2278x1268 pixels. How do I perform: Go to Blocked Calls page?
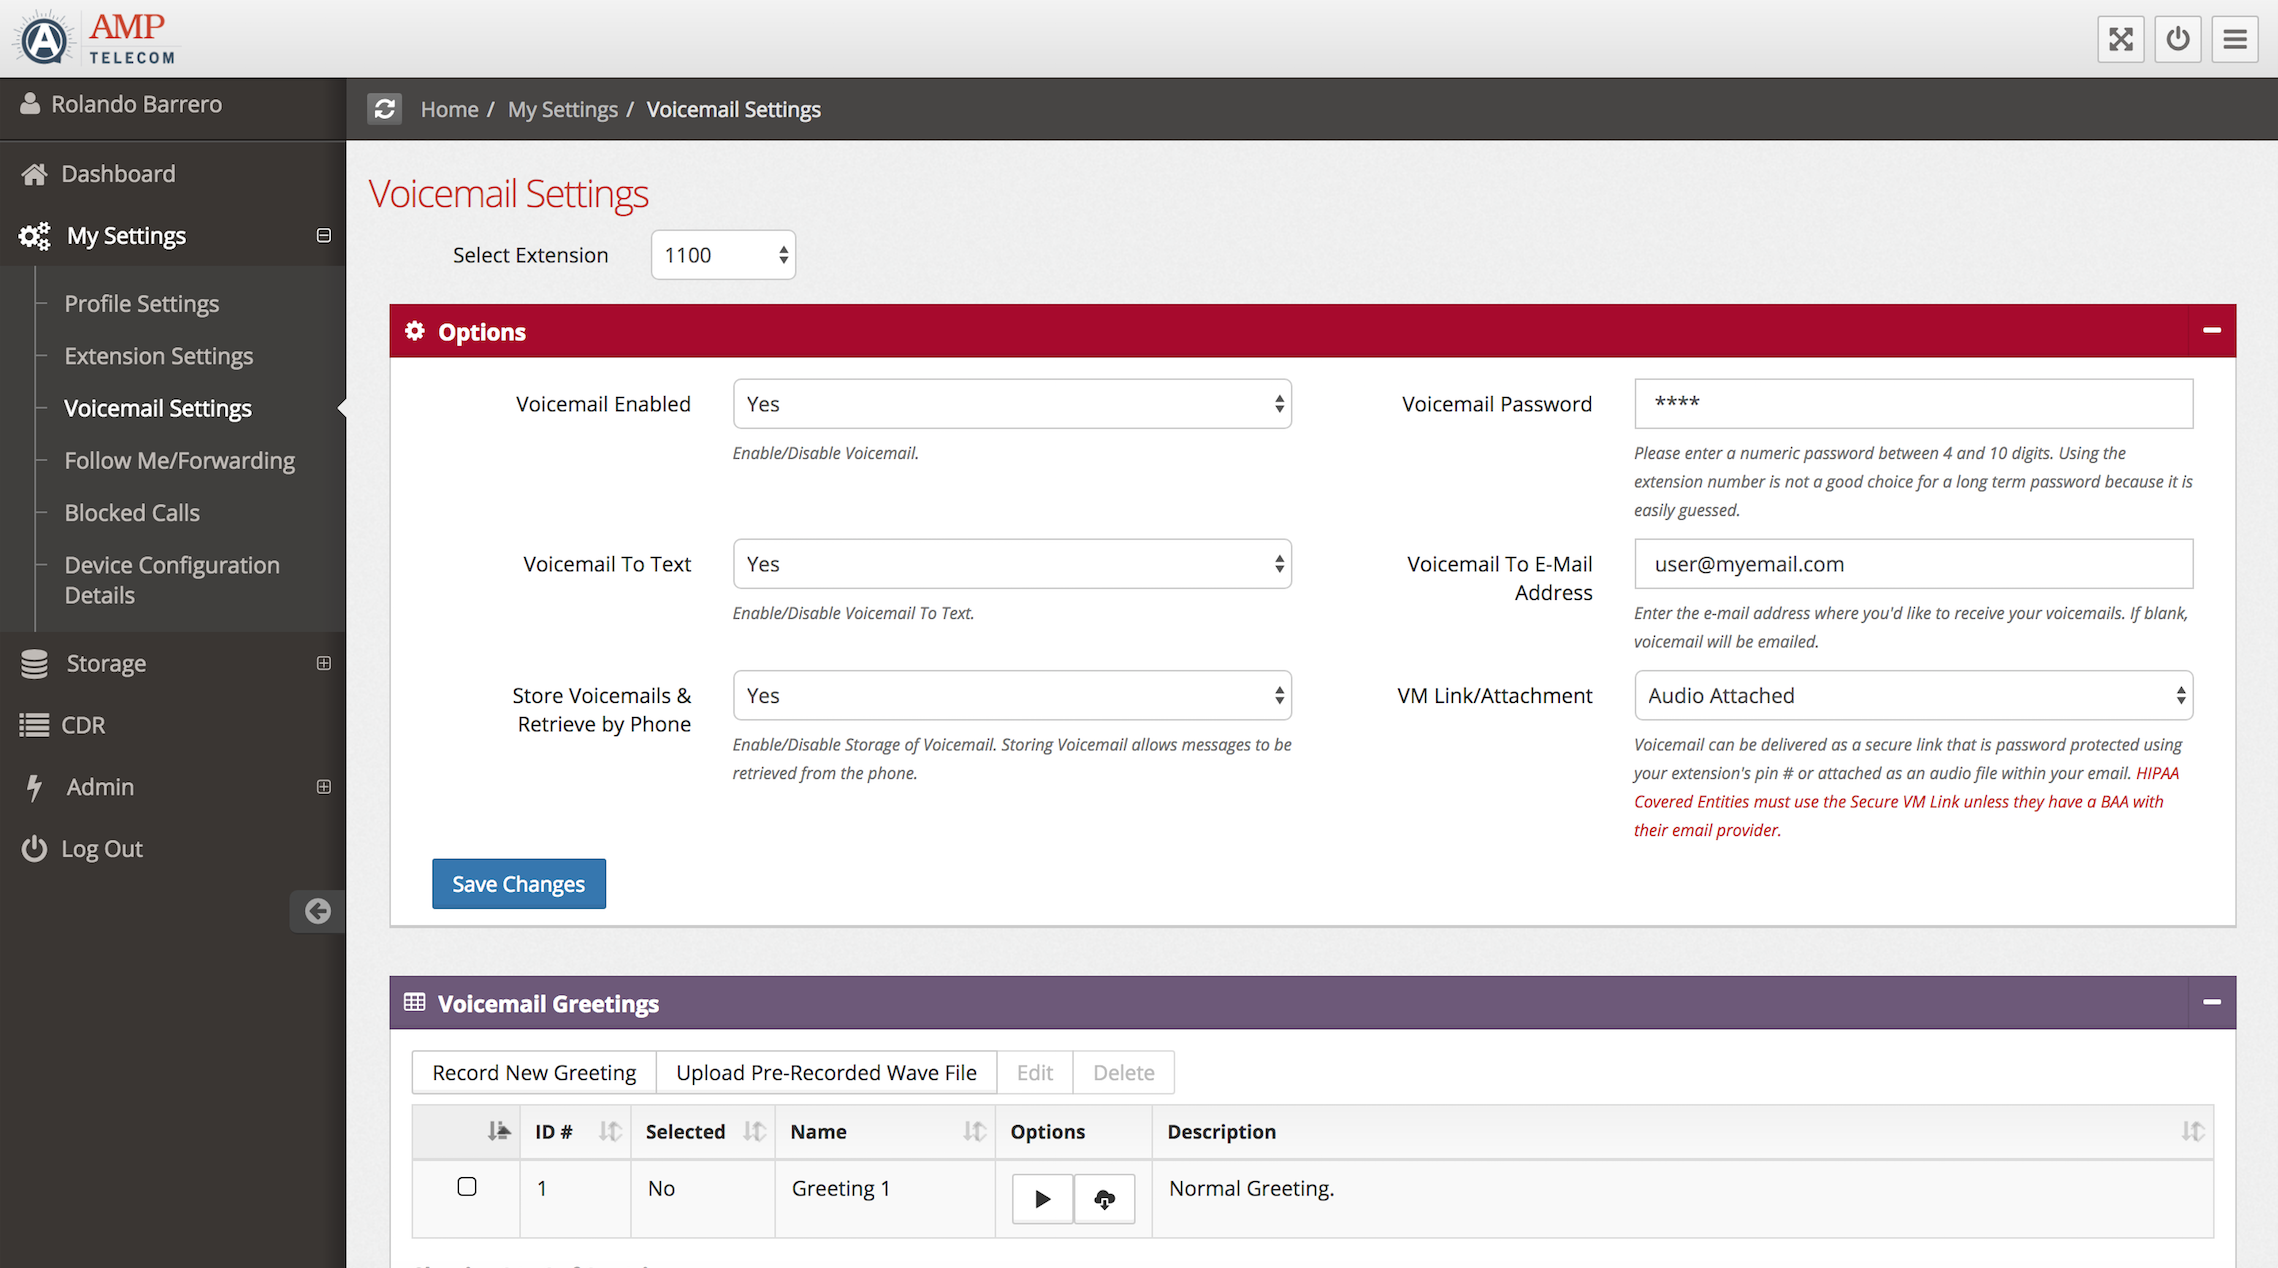click(x=132, y=513)
